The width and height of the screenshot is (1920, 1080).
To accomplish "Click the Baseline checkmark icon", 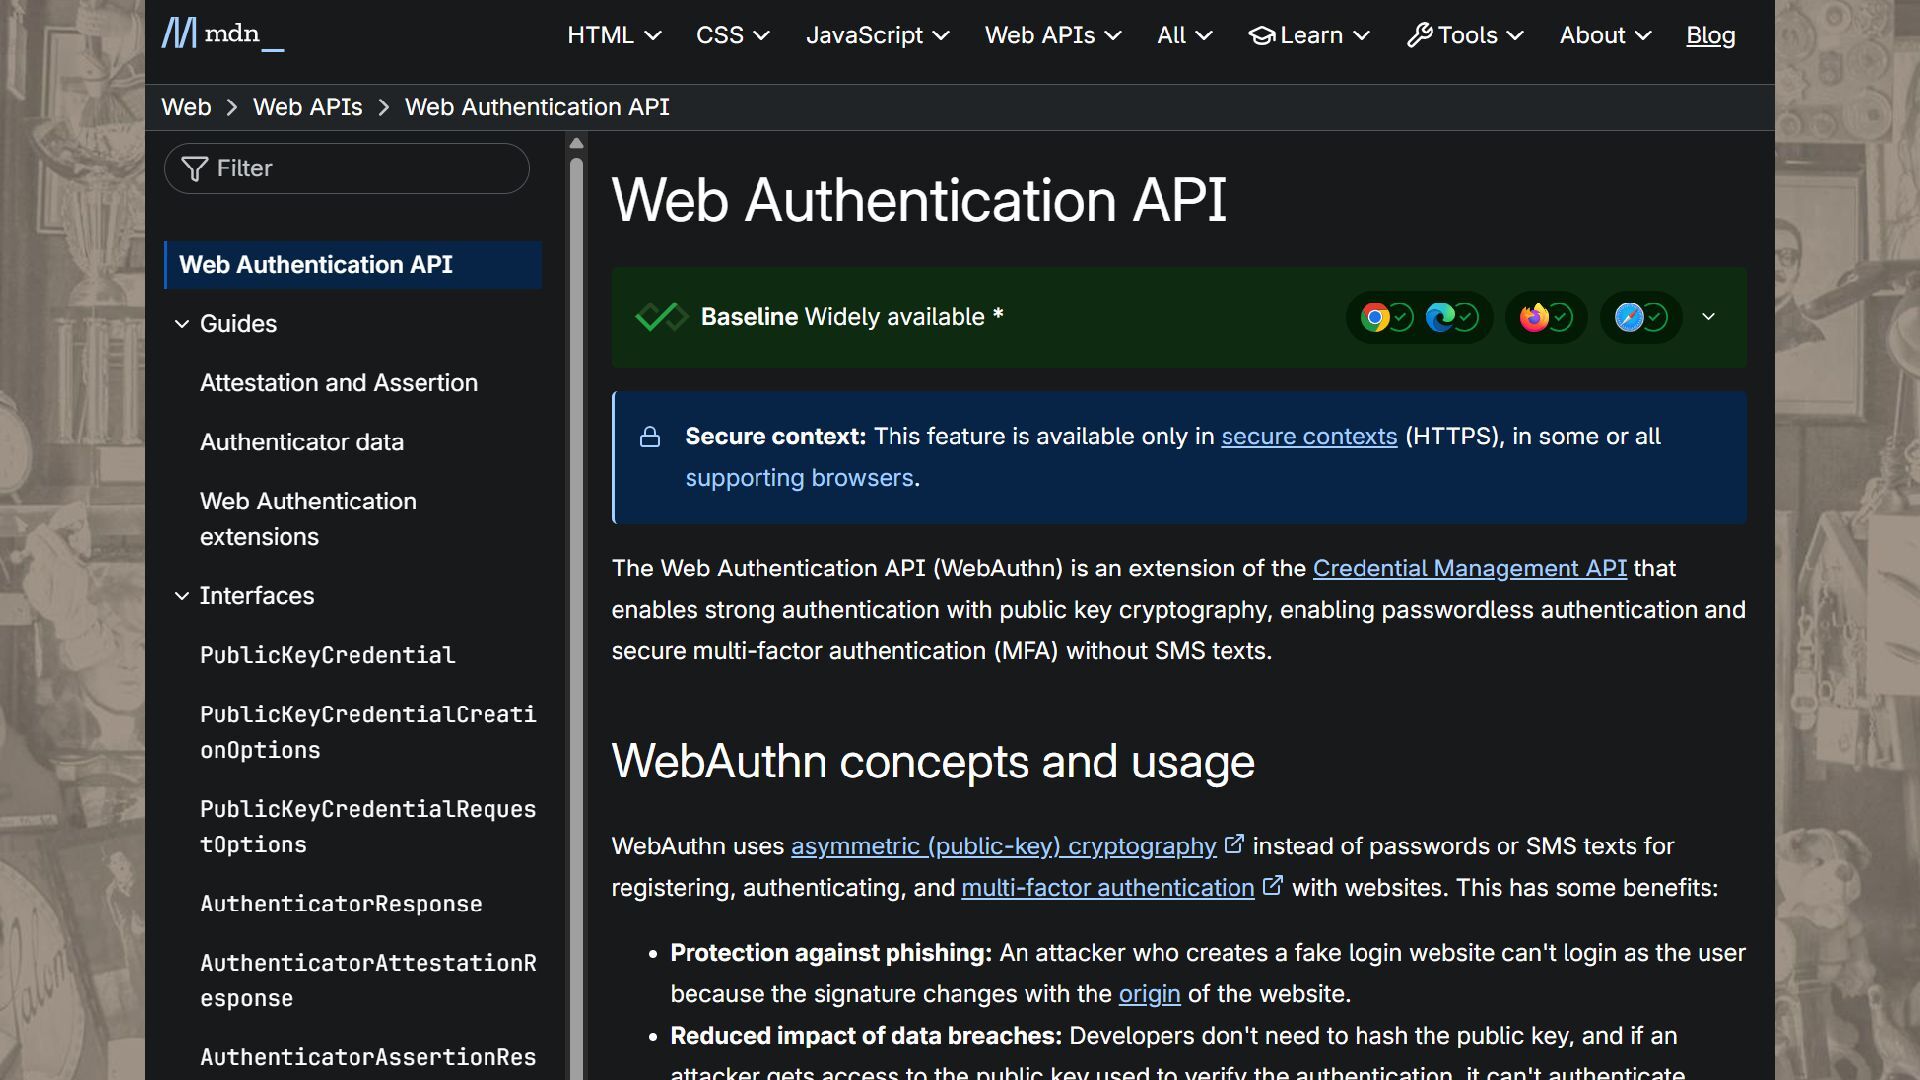I will tap(661, 317).
